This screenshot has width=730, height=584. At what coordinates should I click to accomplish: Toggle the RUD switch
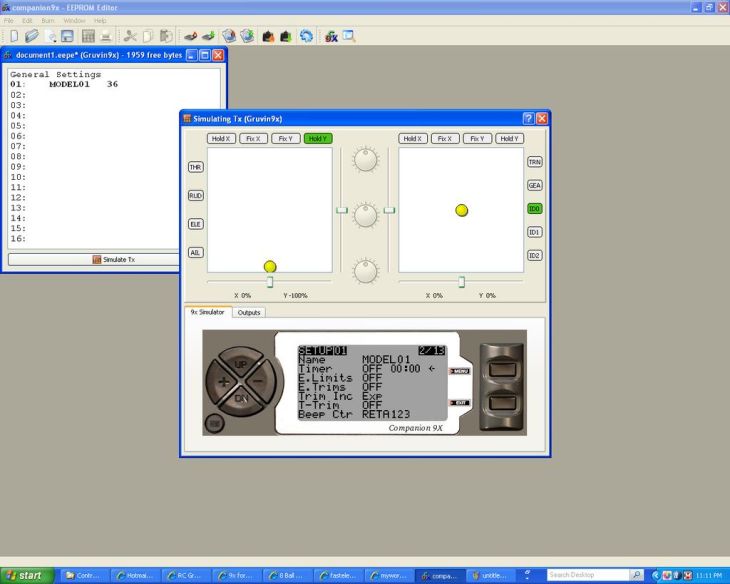[x=196, y=196]
